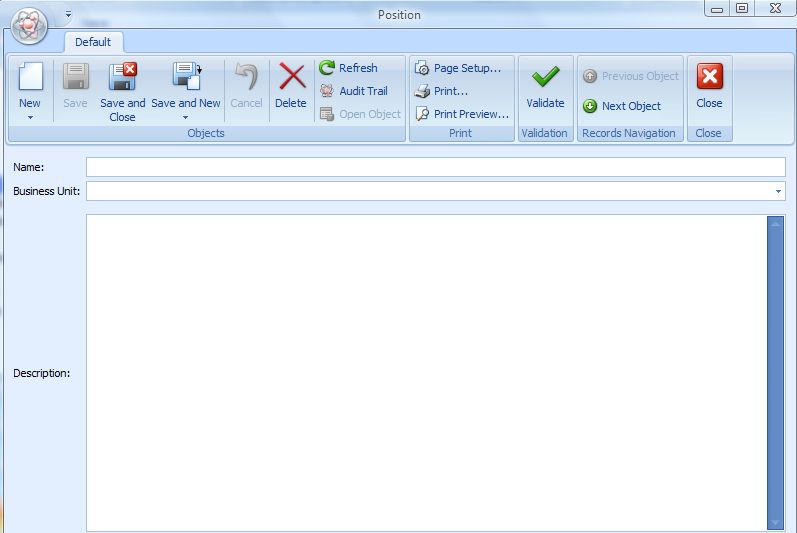Open Print Preview

coord(462,114)
